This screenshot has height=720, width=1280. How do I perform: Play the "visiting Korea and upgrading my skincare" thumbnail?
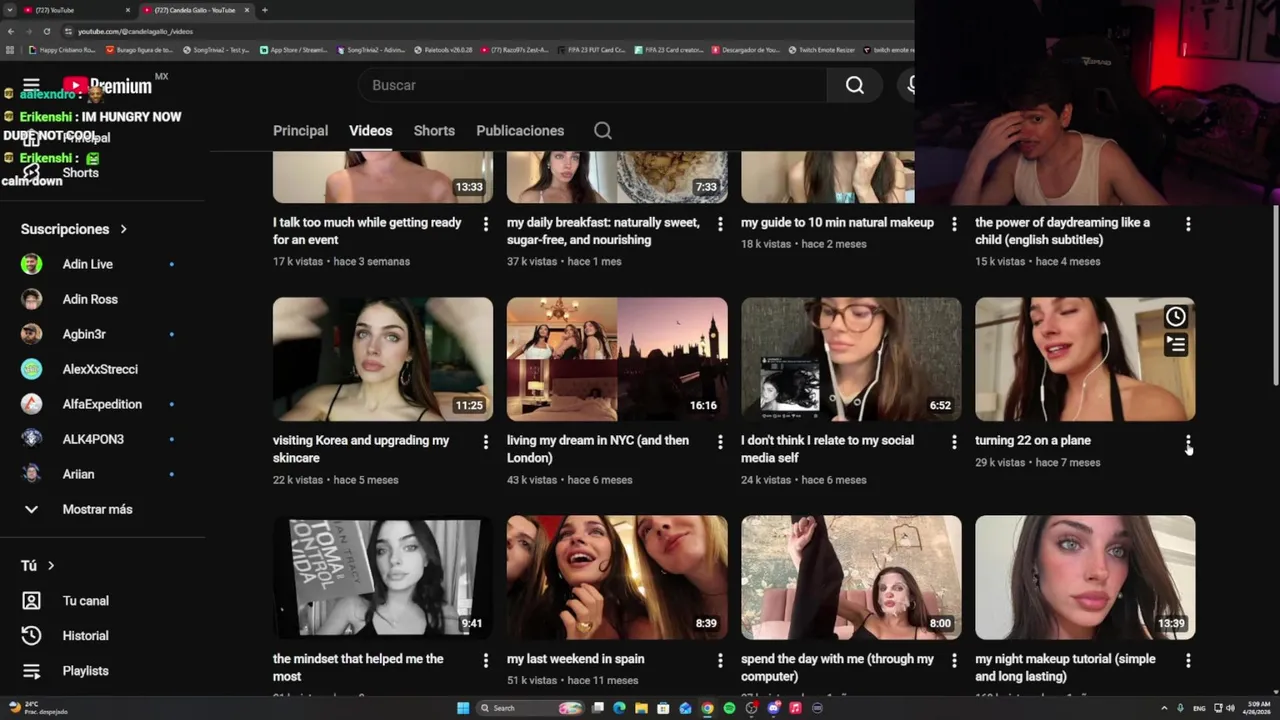click(x=383, y=359)
